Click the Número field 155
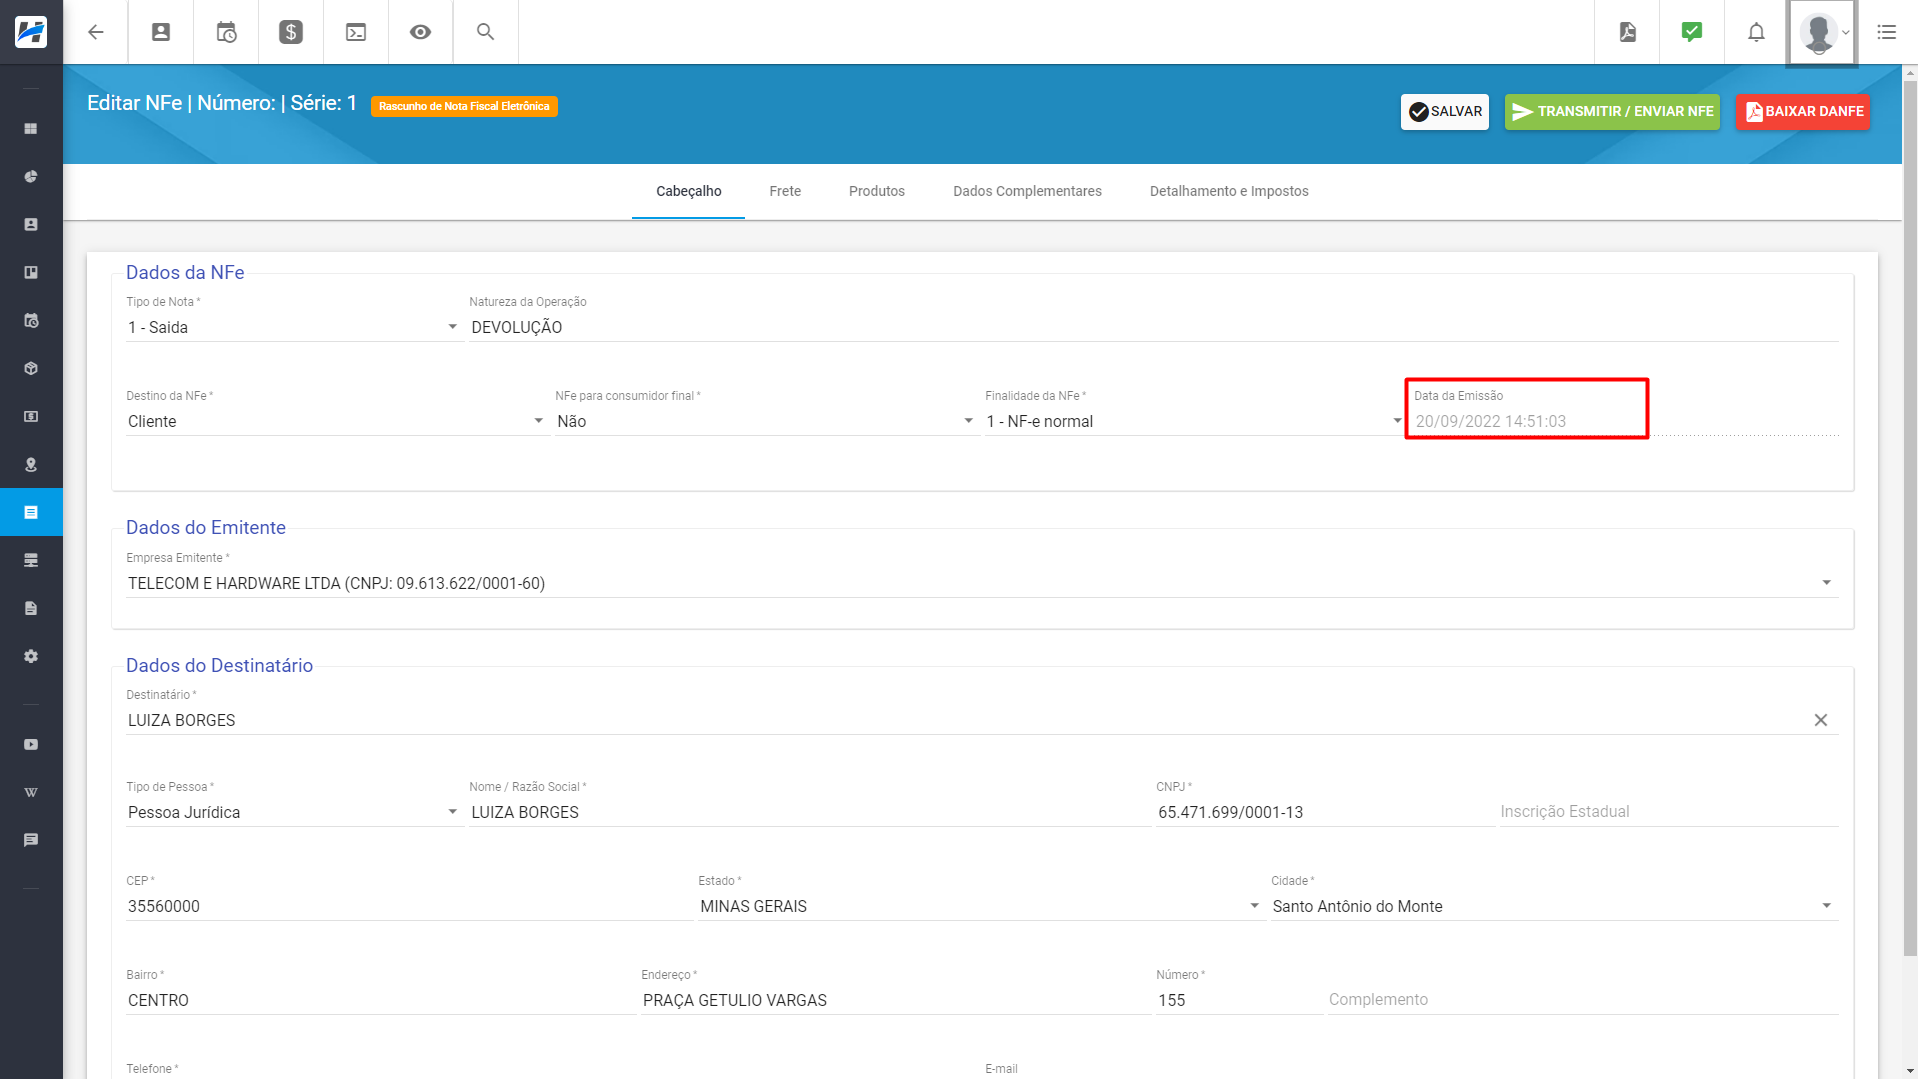1918x1079 pixels. (x=1239, y=1000)
